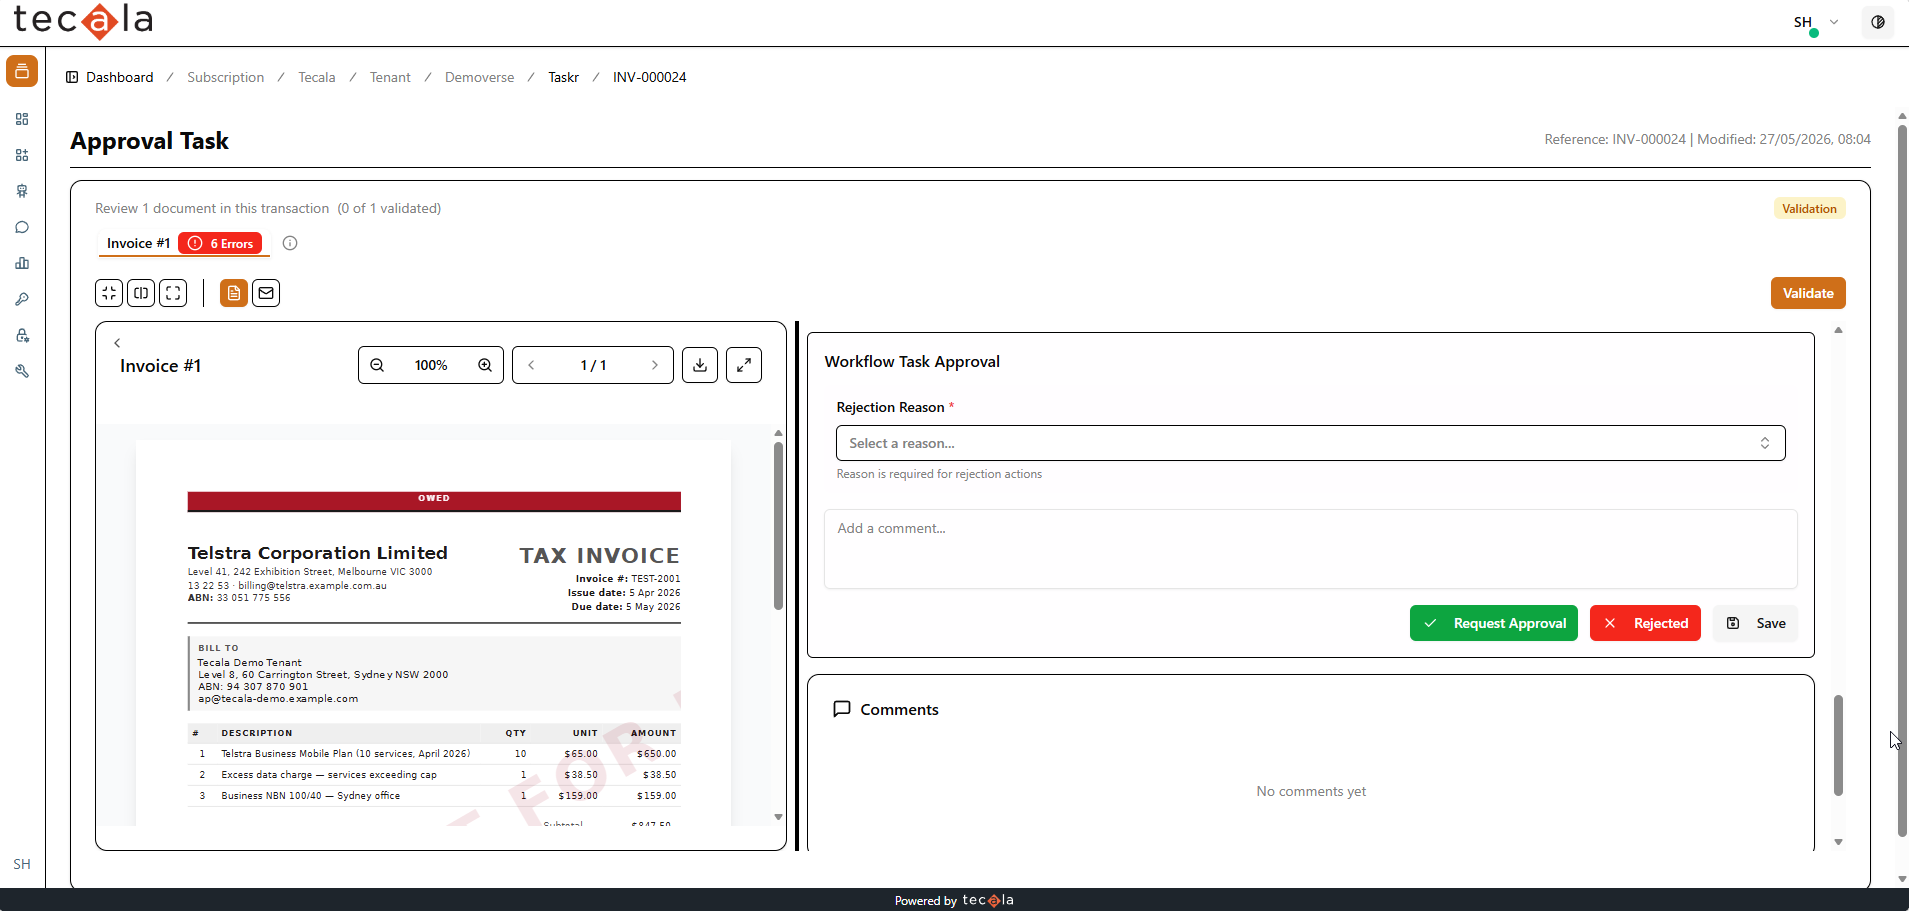The height and width of the screenshot is (911, 1909).
Task: Save the workflow task
Action: click(x=1756, y=623)
